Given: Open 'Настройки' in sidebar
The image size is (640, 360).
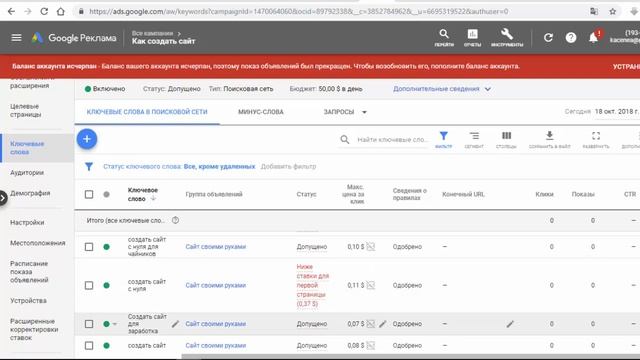Looking at the screenshot, I should click(27, 222).
